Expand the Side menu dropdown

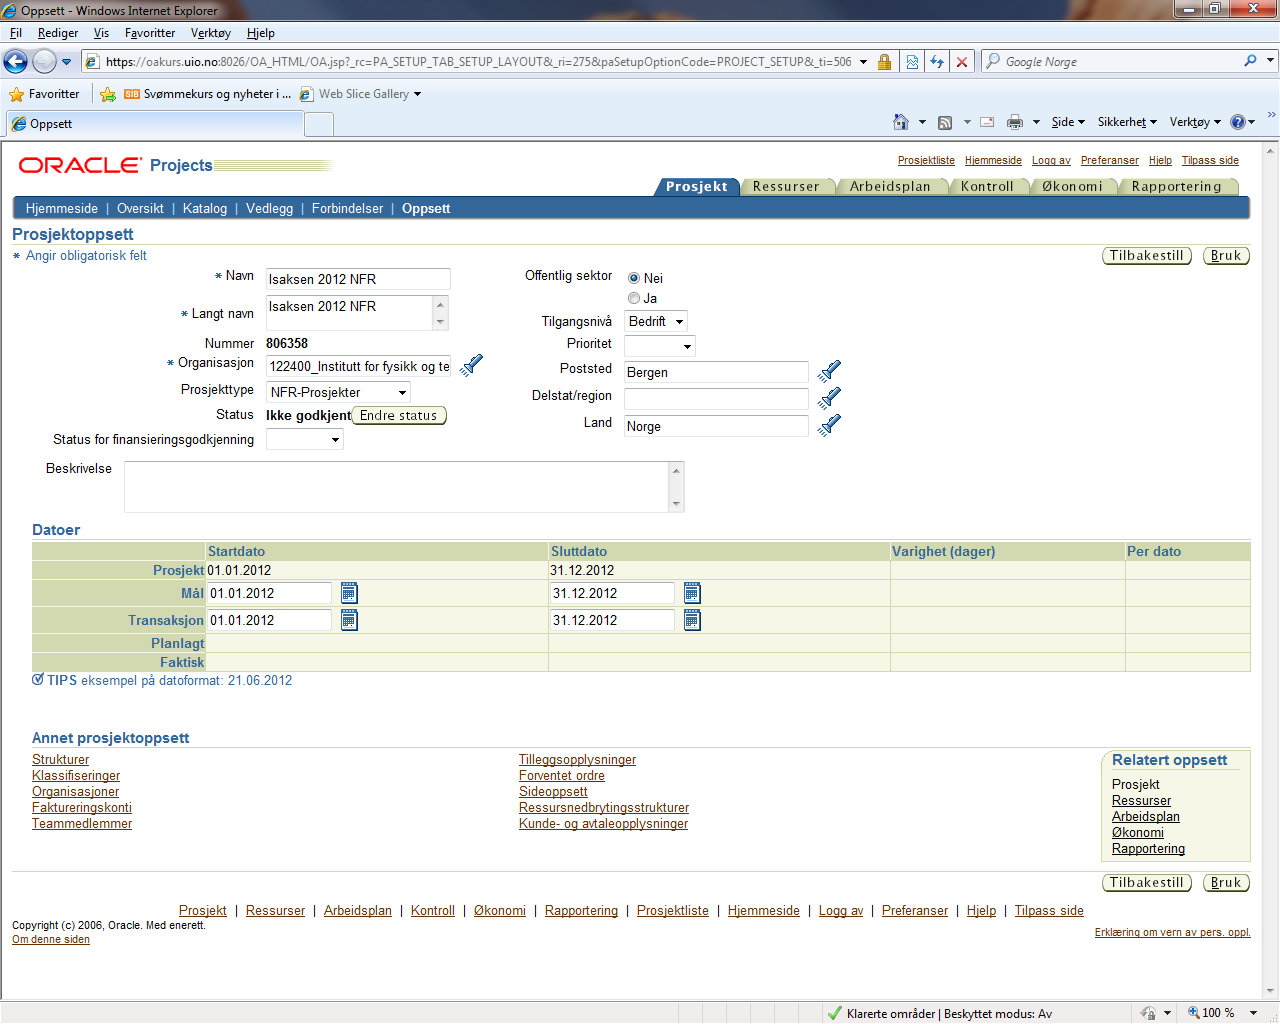tap(1068, 122)
